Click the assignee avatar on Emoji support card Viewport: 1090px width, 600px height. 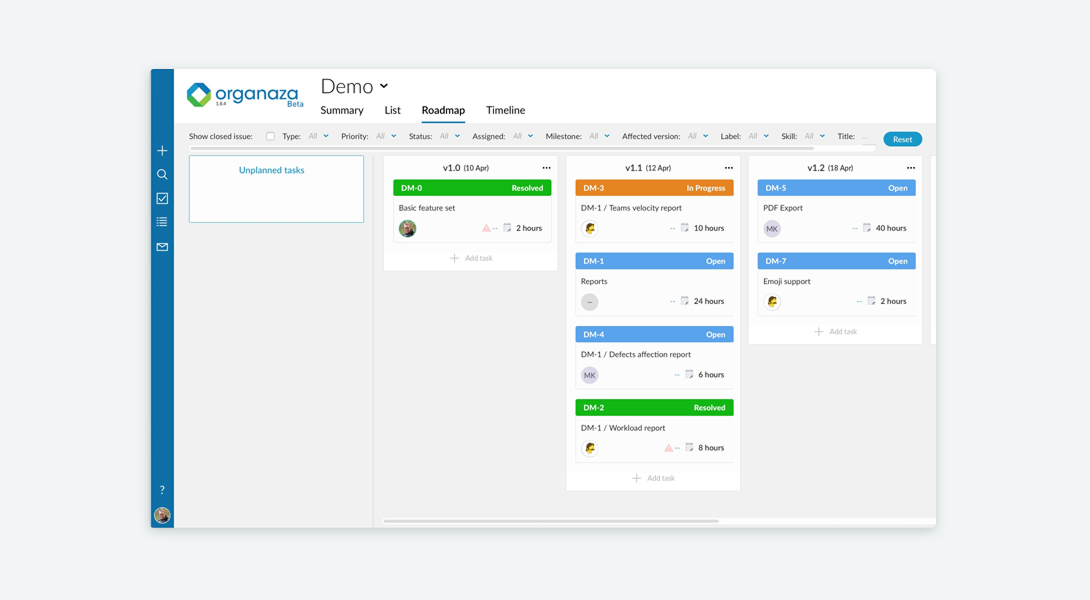(x=772, y=302)
